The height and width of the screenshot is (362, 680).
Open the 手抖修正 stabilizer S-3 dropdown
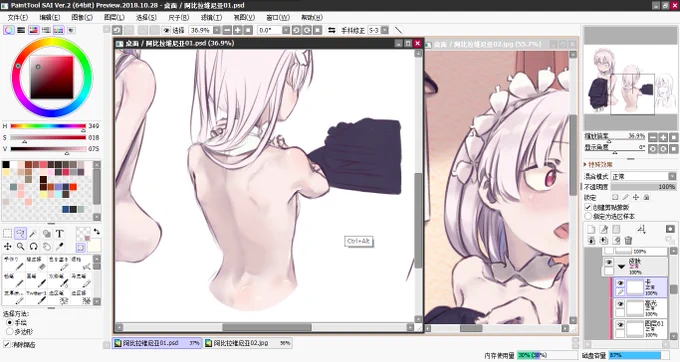(384, 30)
